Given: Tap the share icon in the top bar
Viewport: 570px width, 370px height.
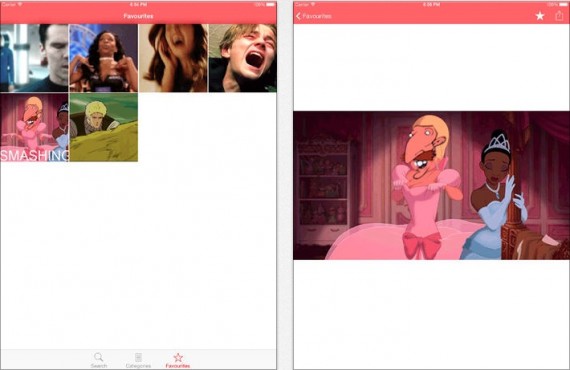Looking at the screenshot, I should tap(559, 16).
